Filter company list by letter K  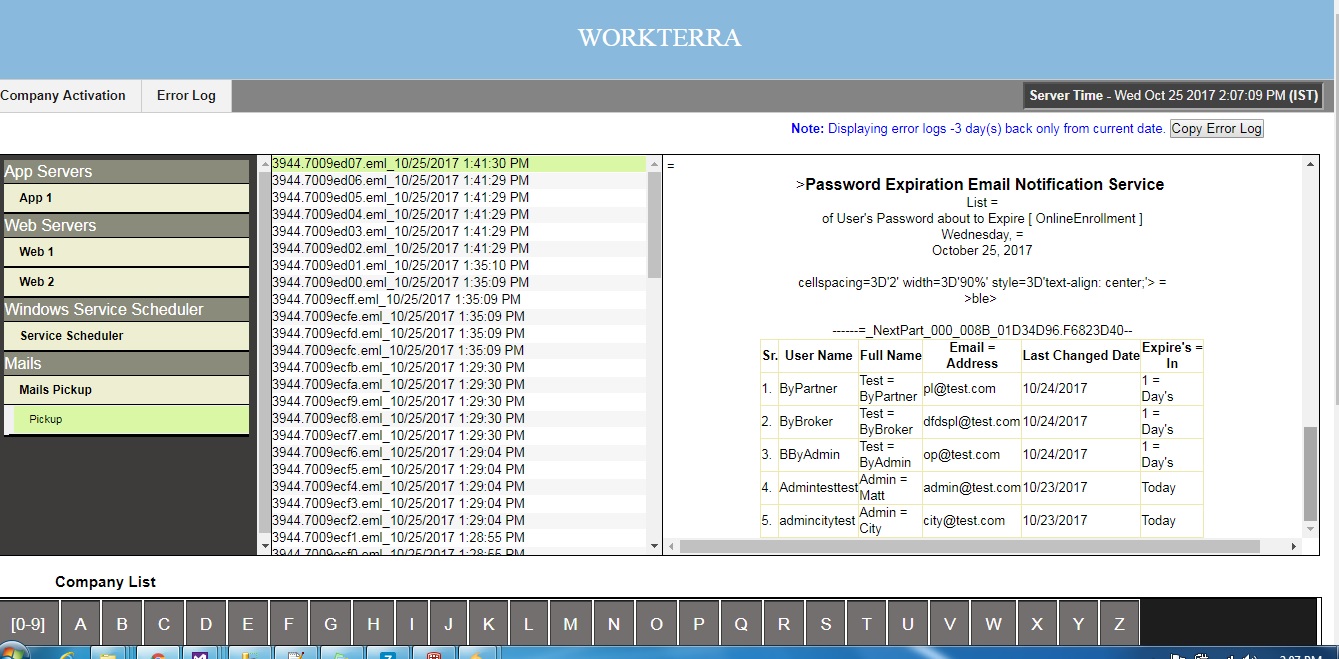click(489, 624)
